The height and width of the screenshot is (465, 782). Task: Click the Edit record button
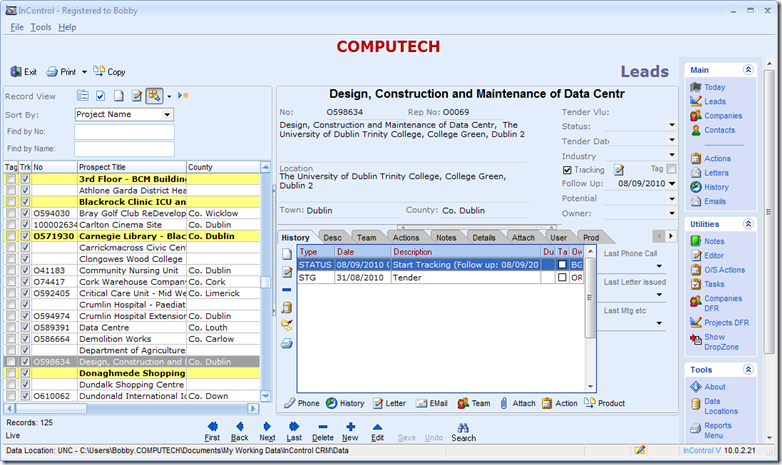tap(378, 432)
